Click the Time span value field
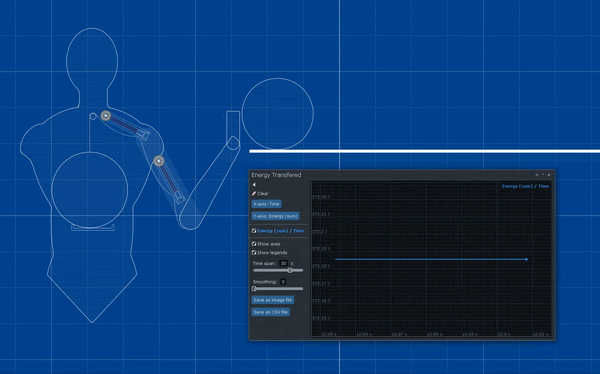This screenshot has height=374, width=600. (283, 263)
